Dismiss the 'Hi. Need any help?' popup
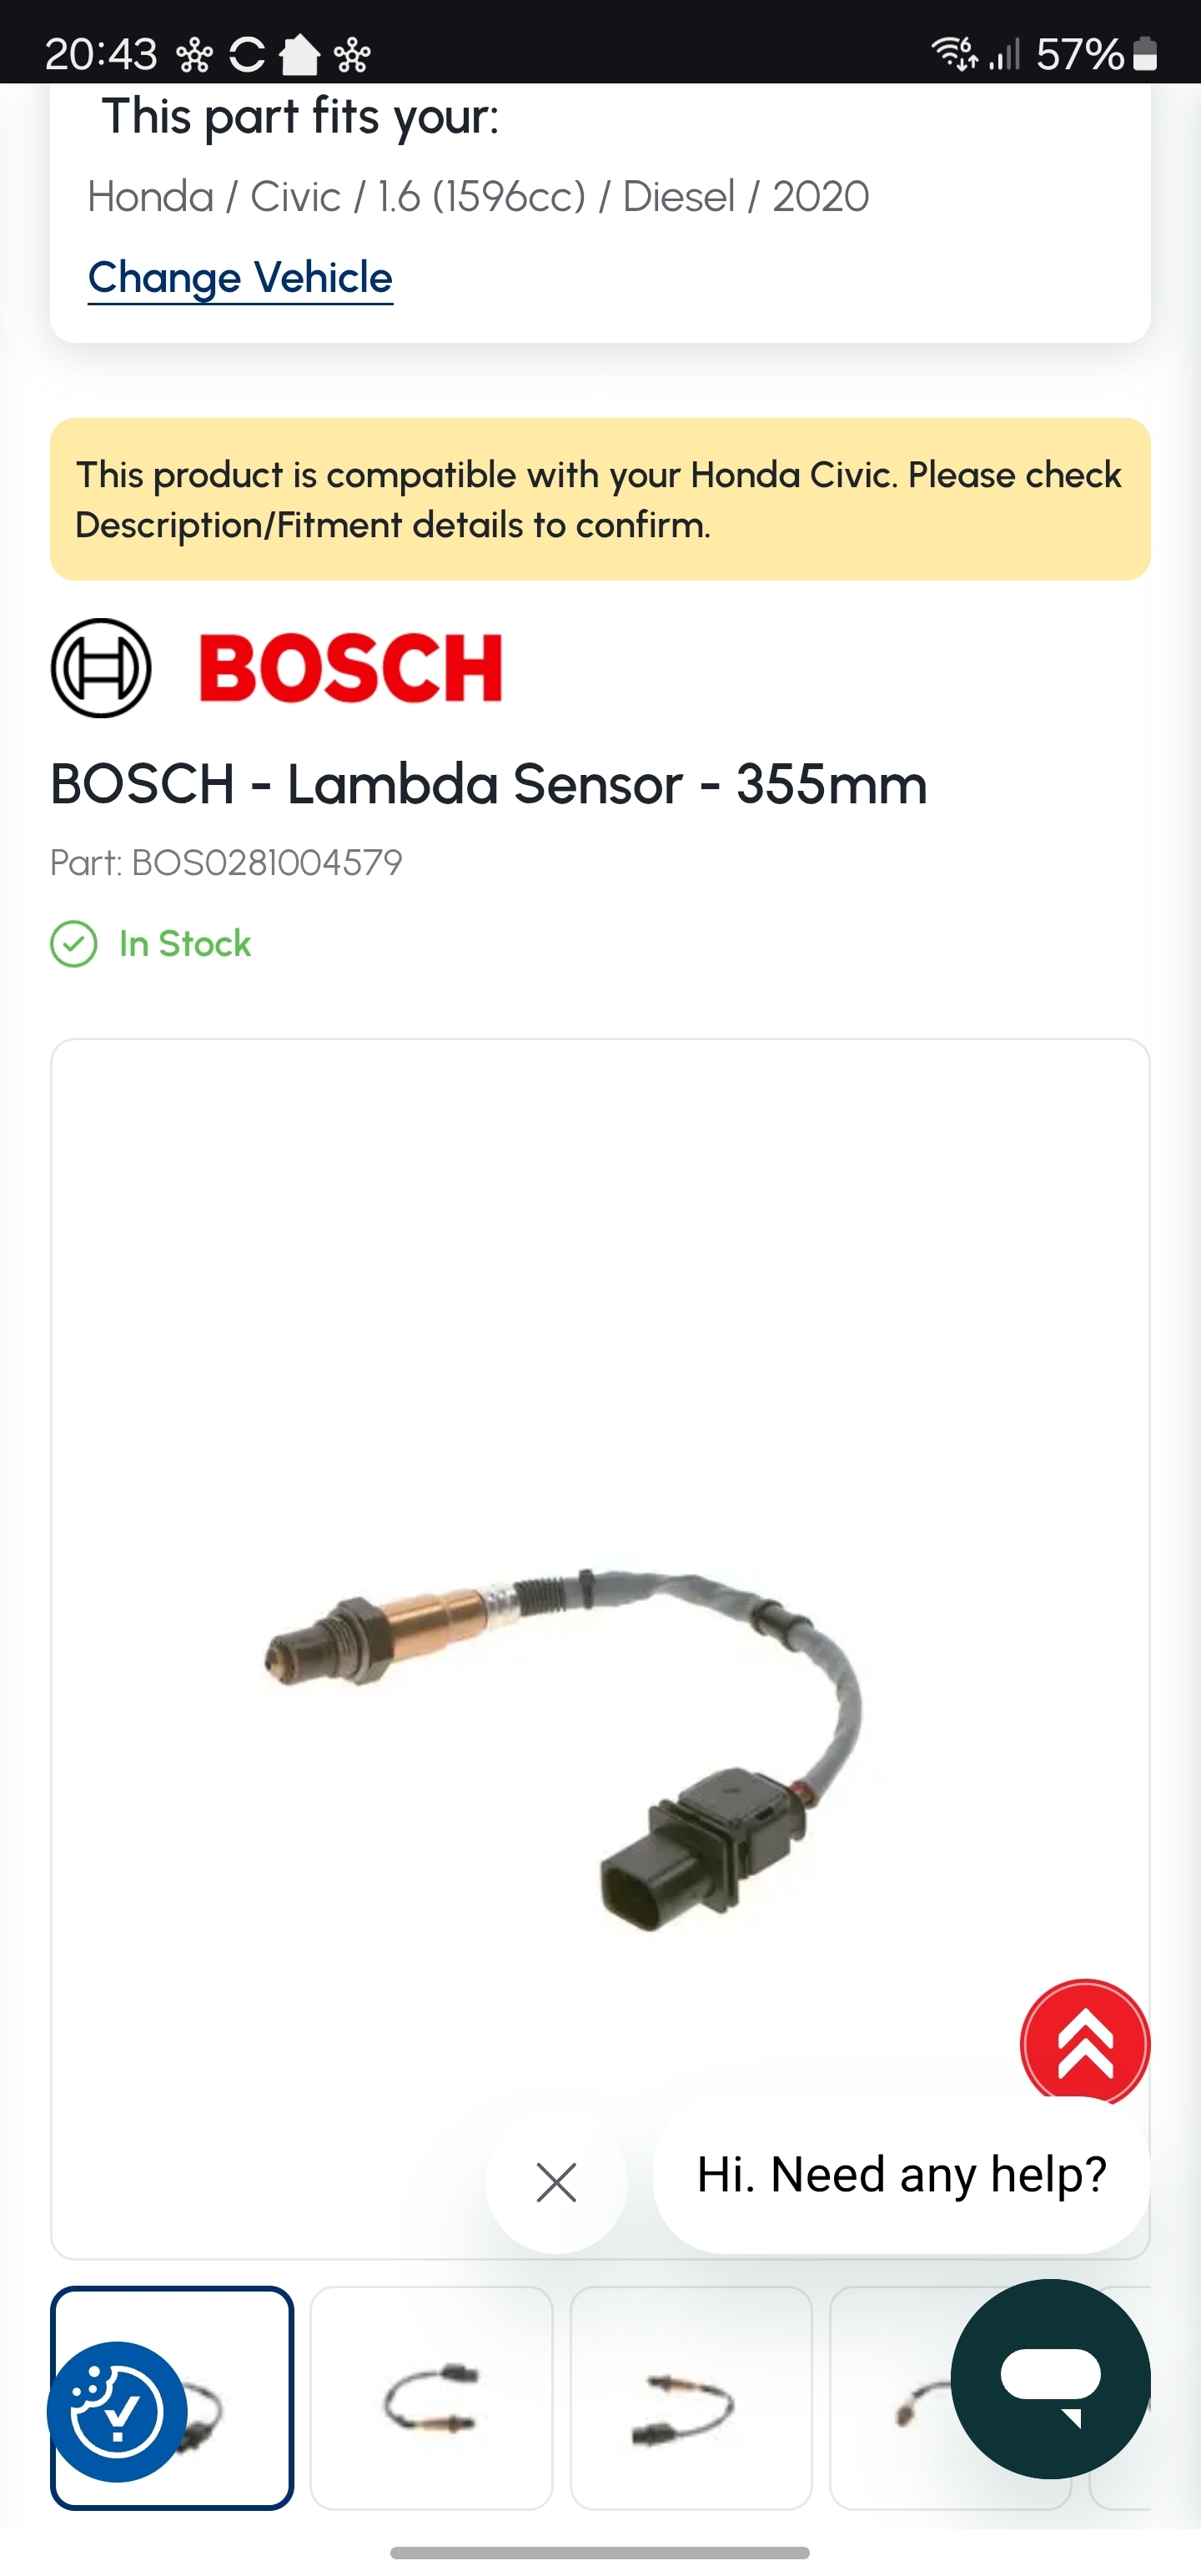Viewport: 1201px width, 2576px height. 556,2182
